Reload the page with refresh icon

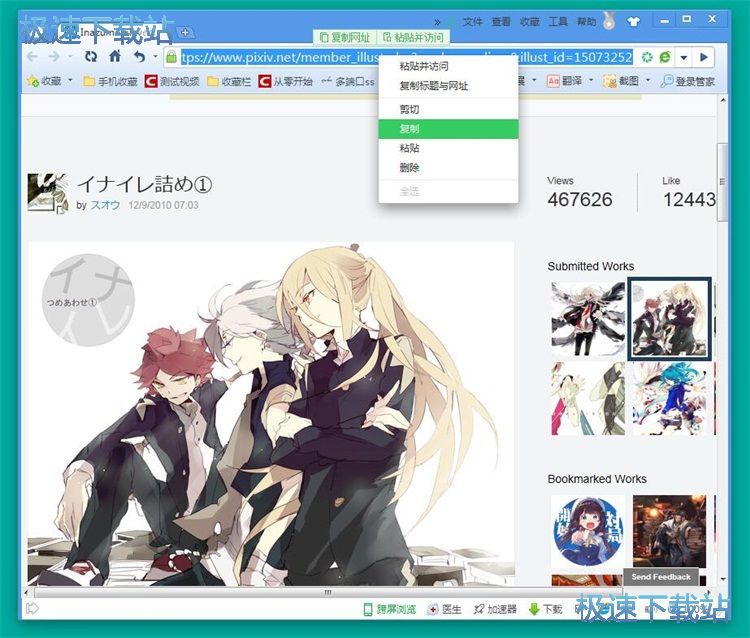[x=90, y=56]
